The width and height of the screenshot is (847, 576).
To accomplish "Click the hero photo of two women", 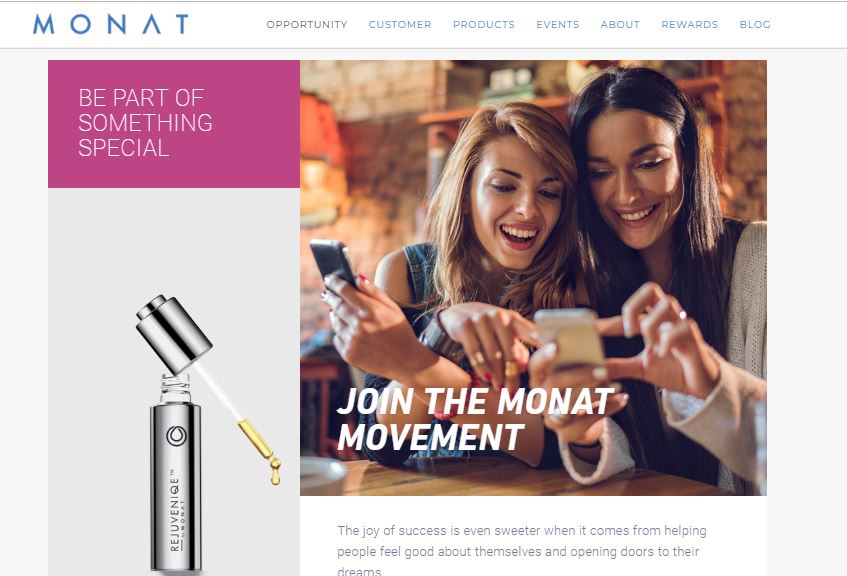I will coord(533,278).
